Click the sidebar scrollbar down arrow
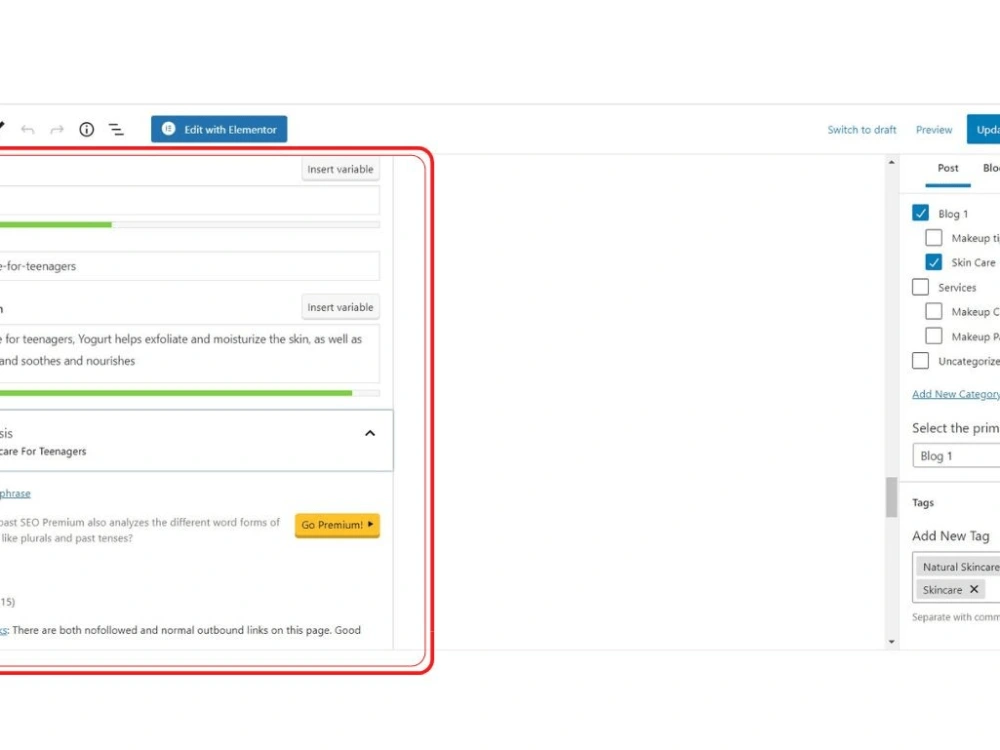The image size is (1000, 750). (892, 642)
